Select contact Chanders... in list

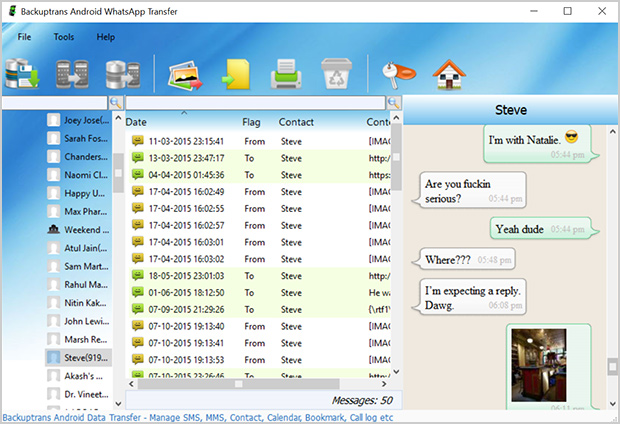(x=78, y=157)
